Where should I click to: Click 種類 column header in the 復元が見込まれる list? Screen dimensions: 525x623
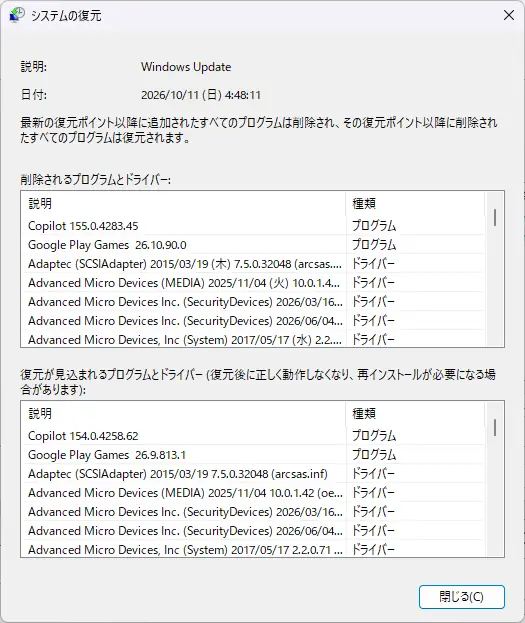(x=415, y=414)
